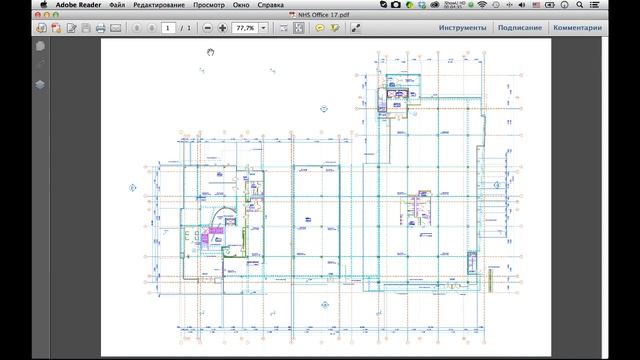This screenshot has width=640, height=360.
Task: Open the Инструменты panel
Action: coord(462,28)
